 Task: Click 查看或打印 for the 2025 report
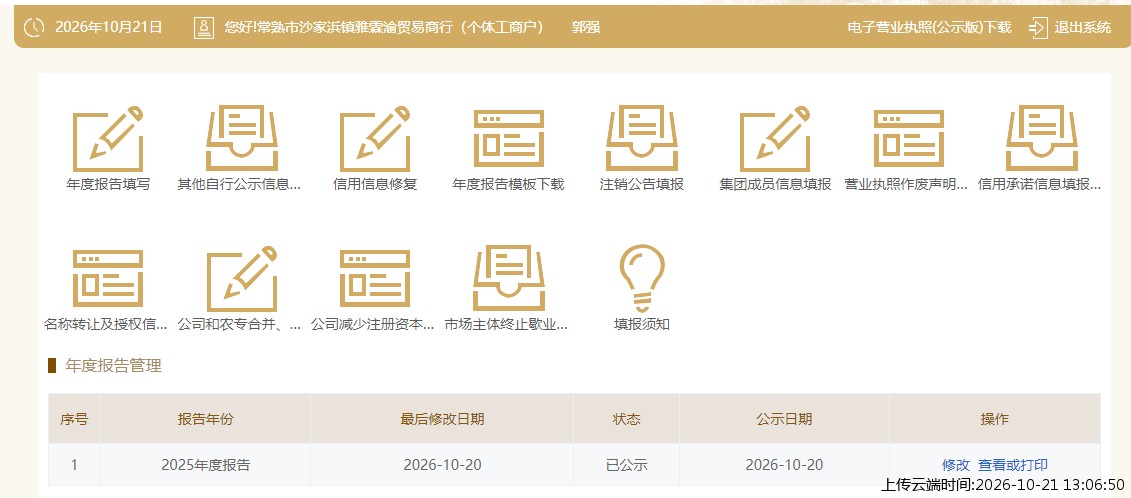point(1013,465)
